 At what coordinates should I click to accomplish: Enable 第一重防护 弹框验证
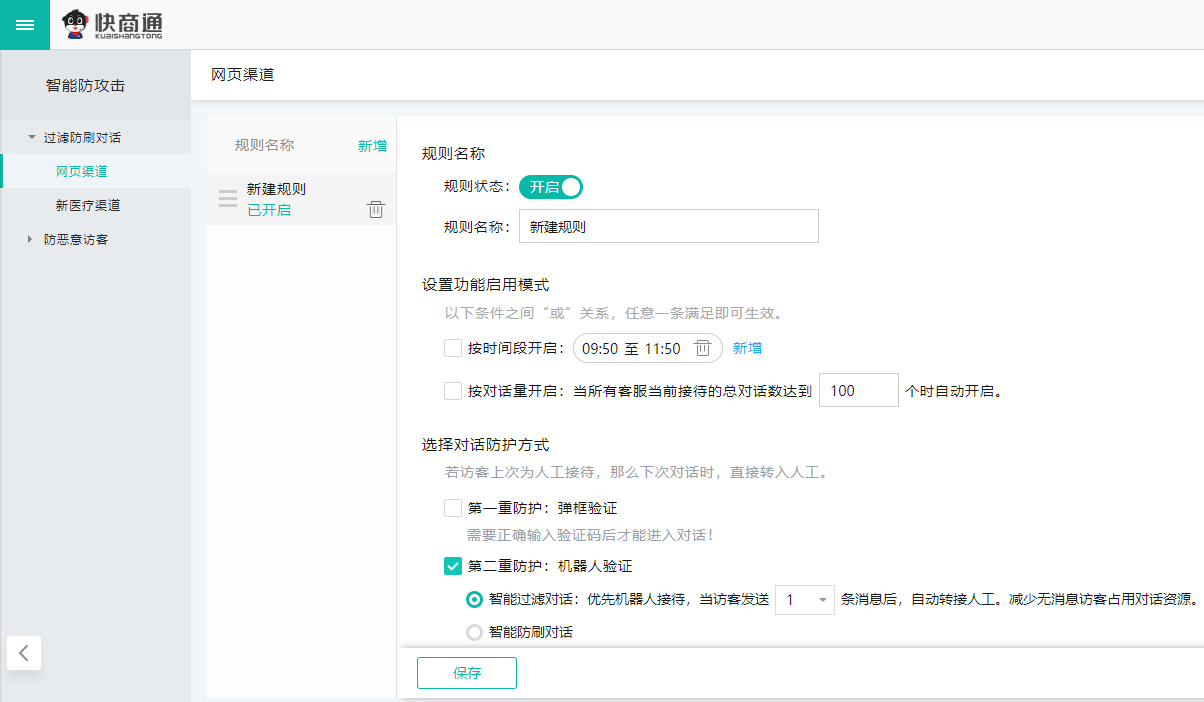[x=453, y=508]
